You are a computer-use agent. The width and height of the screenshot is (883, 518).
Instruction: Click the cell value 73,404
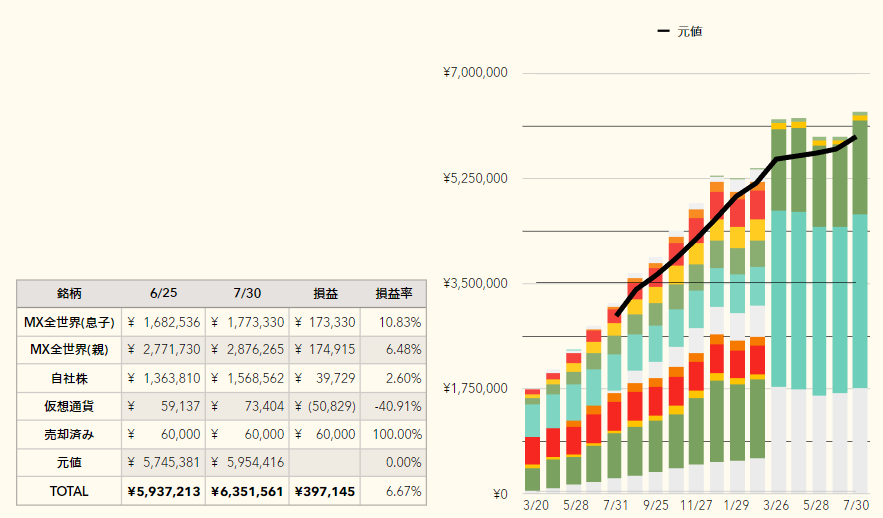(x=247, y=407)
